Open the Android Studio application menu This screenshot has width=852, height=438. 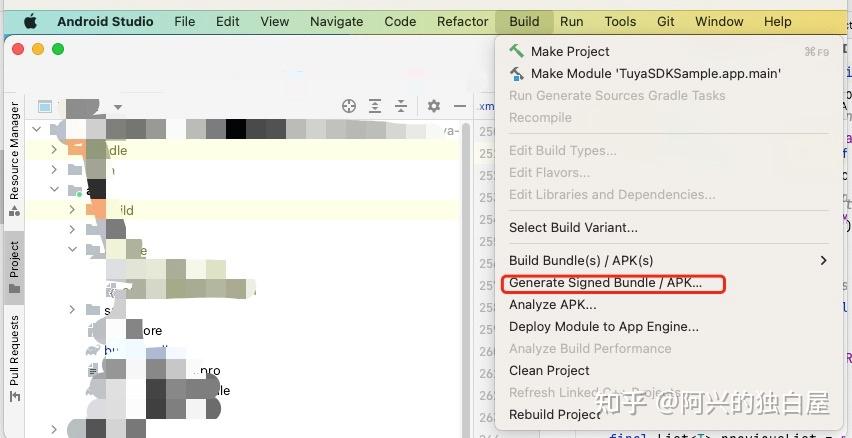105,22
